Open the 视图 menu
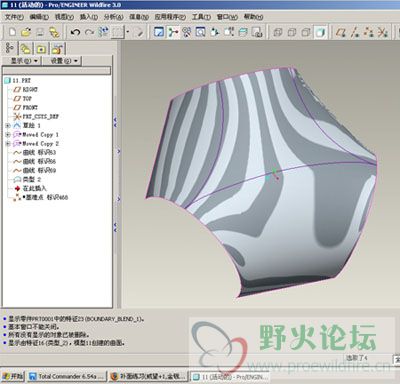Image resolution: width=400 pixels, height=384 pixels. (x=64, y=17)
